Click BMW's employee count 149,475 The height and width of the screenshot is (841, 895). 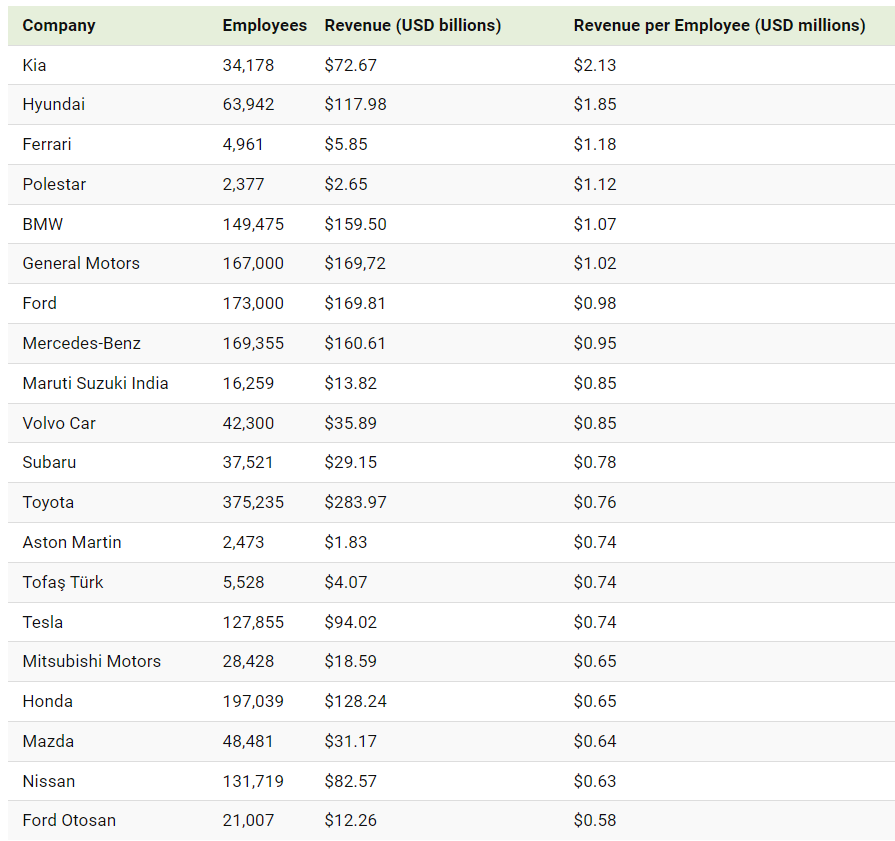[x=253, y=224]
